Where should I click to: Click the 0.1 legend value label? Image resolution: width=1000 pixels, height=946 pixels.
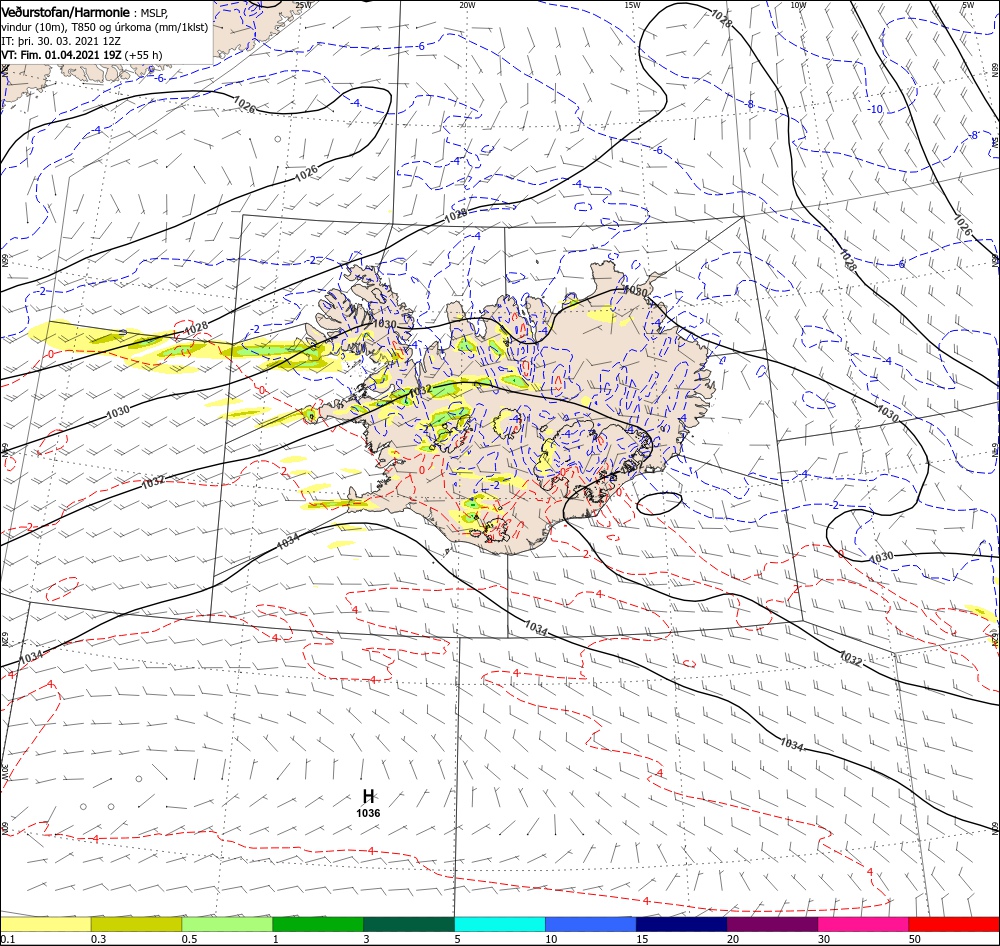[8, 939]
